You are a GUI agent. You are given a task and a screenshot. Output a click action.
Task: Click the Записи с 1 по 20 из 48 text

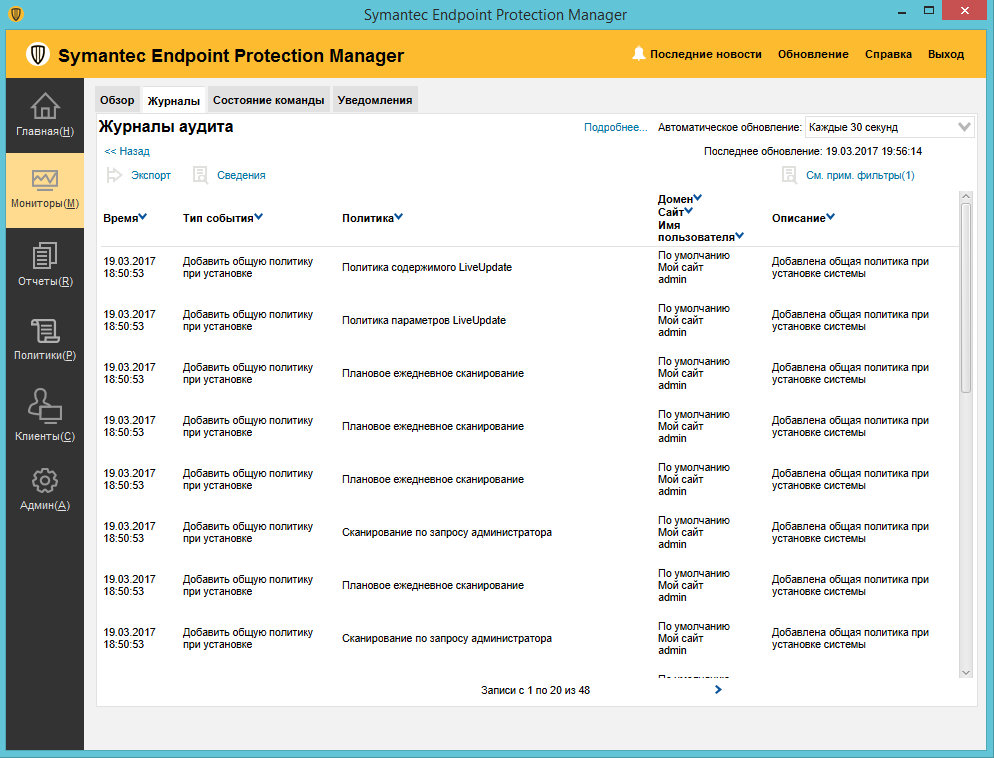(535, 690)
